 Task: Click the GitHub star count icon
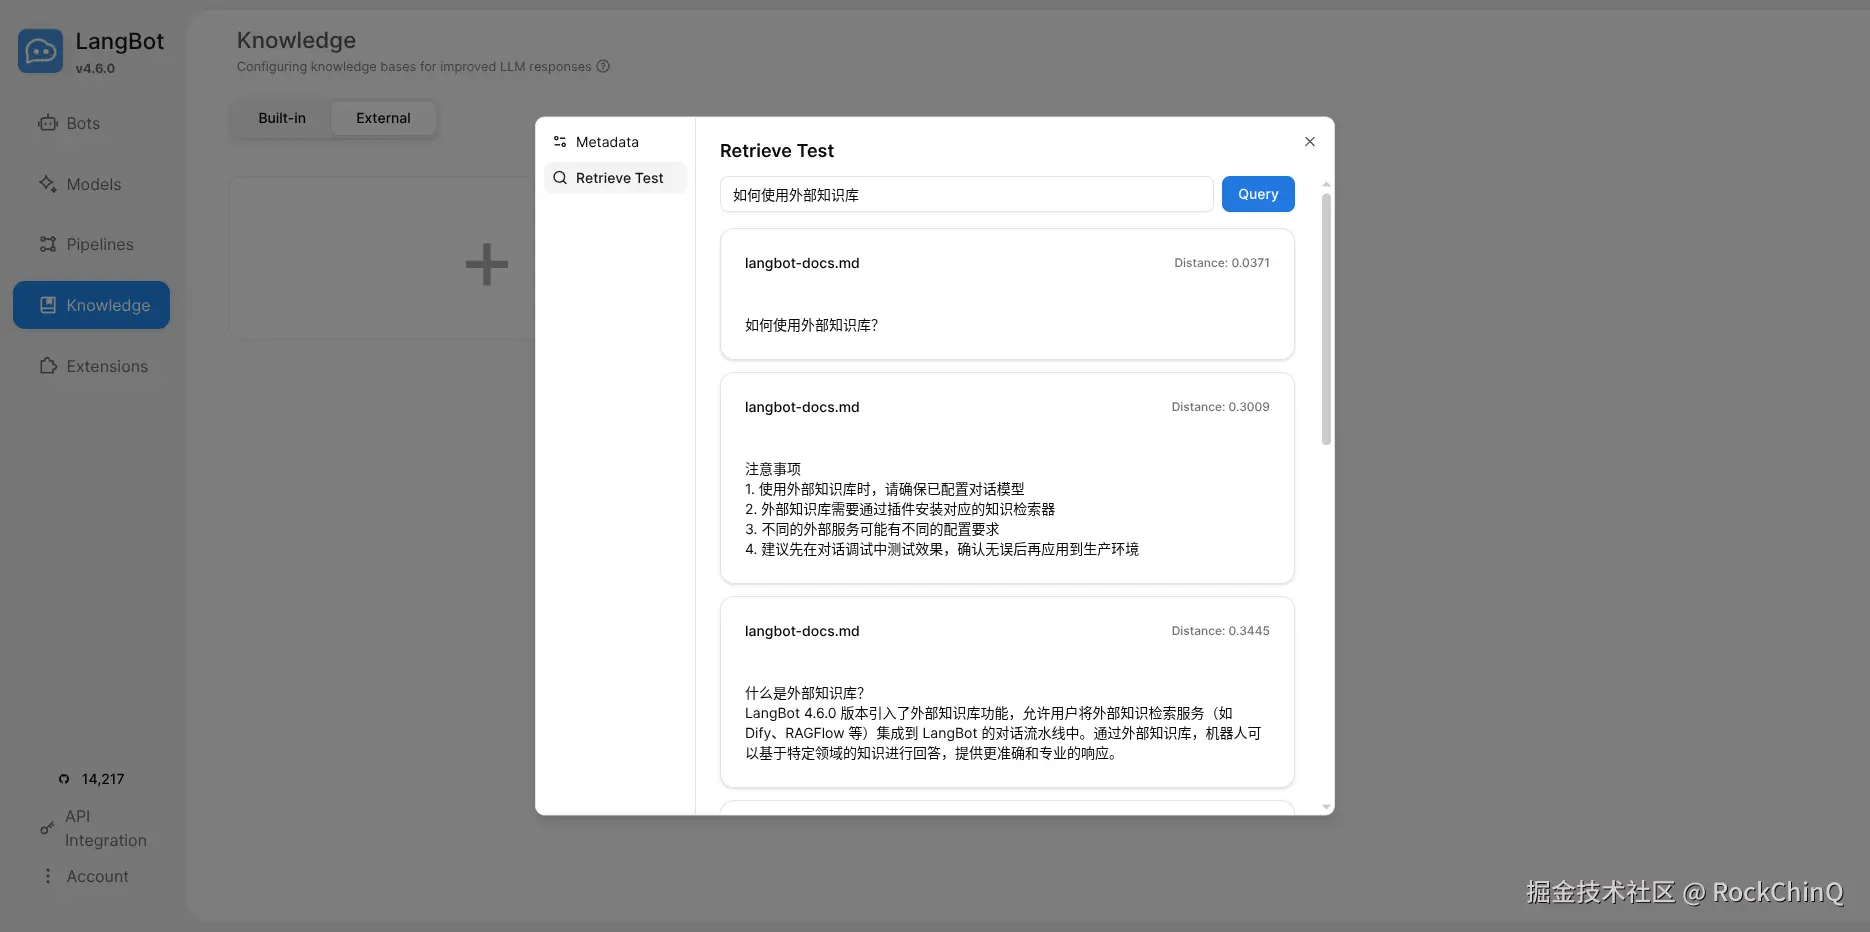pos(64,779)
